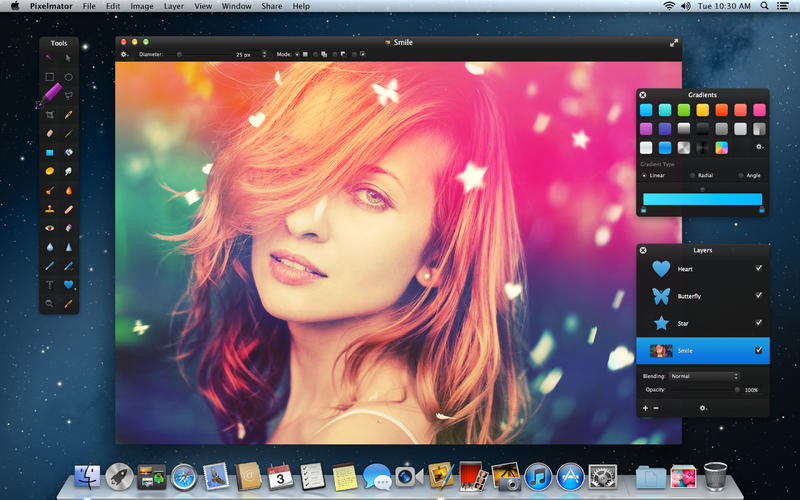Select the Zoom magnifier tool
The height and width of the screenshot is (500, 800).
(49, 304)
